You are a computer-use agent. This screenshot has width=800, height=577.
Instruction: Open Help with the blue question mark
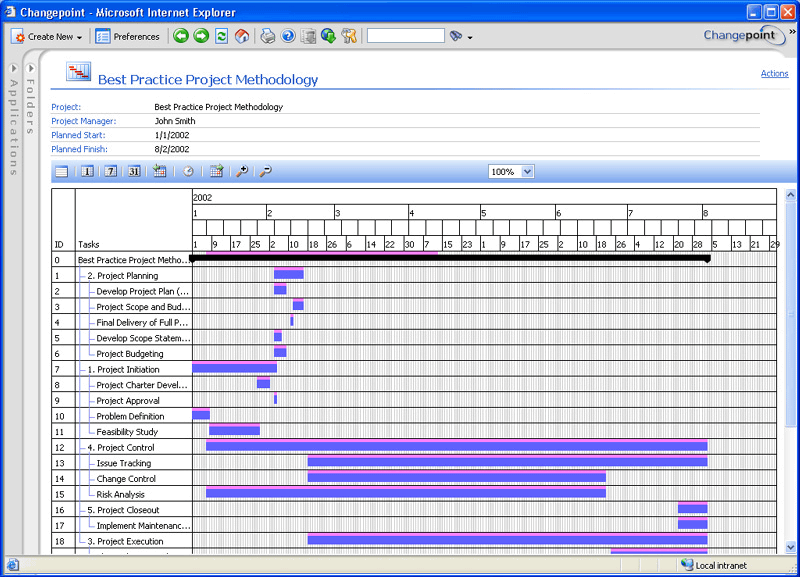(288, 36)
